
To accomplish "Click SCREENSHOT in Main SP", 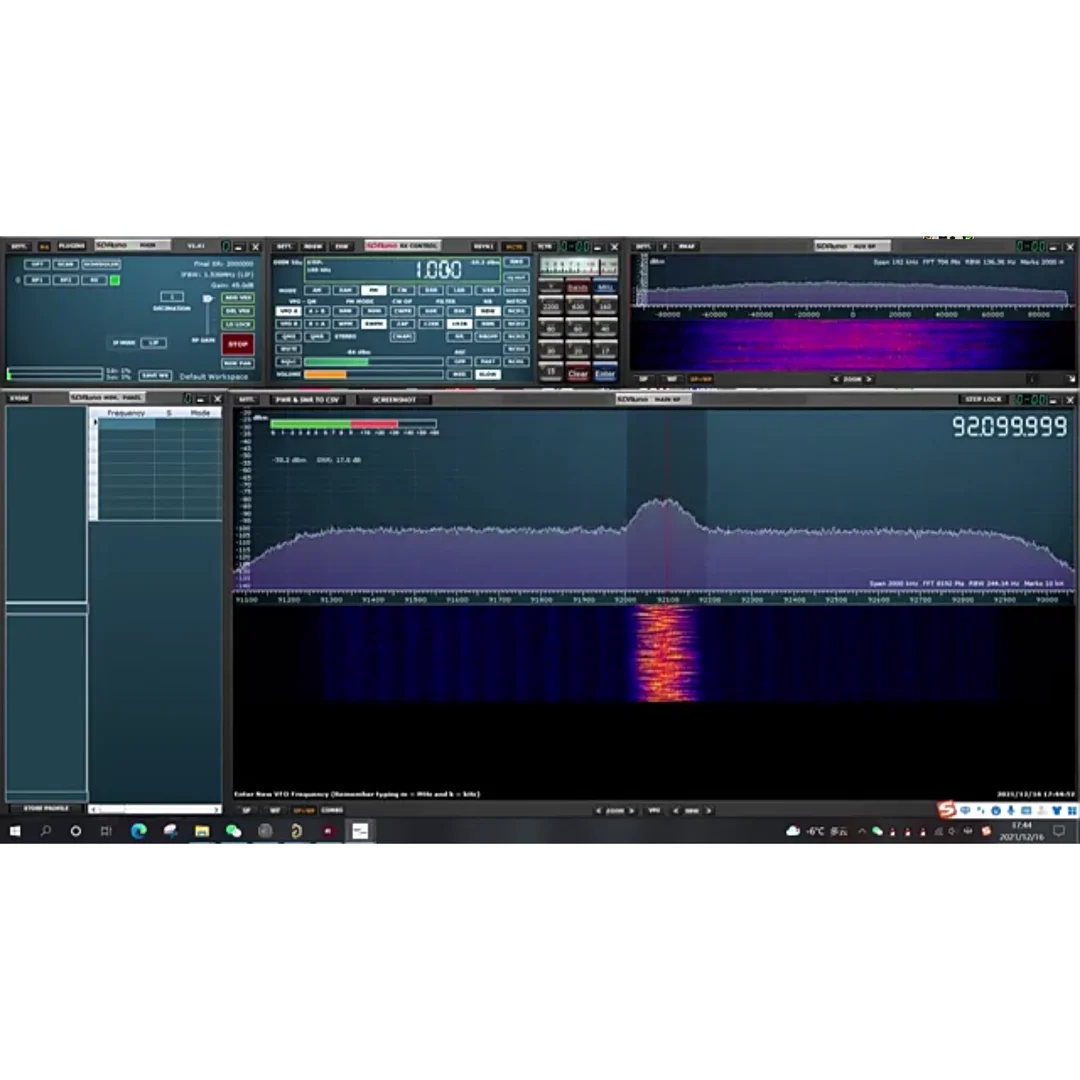I will tap(394, 399).
